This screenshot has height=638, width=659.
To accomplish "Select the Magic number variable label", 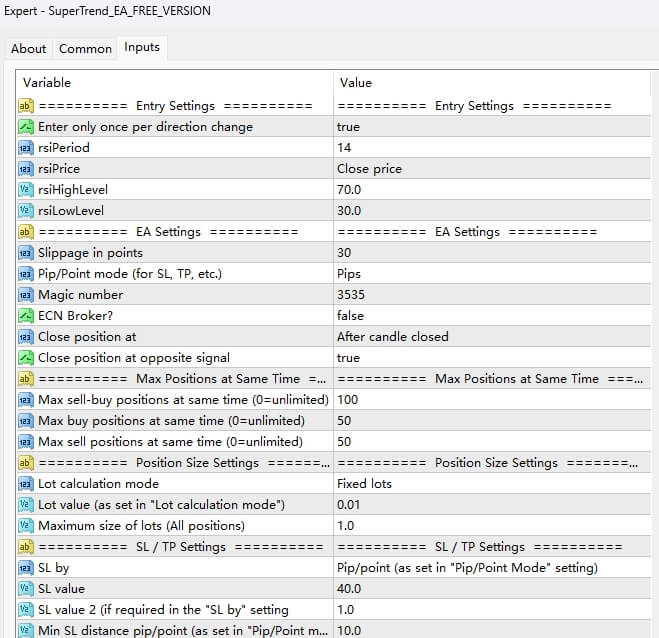I will tap(80, 295).
